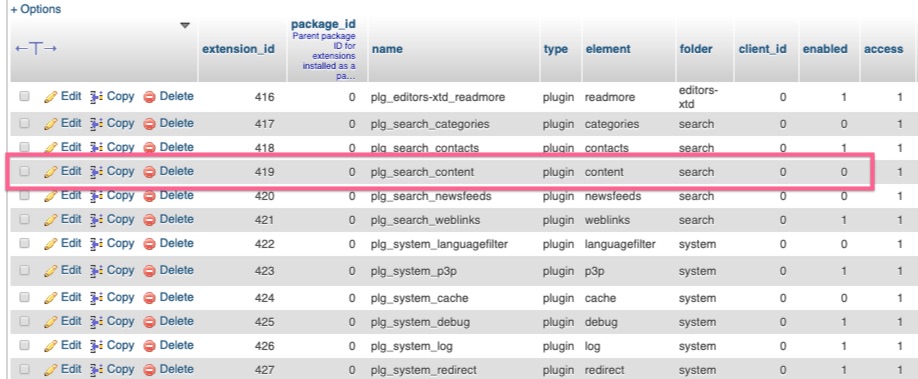The image size is (918, 379).
Task: Select the checkbox for plg_system_log row
Action: click(25, 345)
